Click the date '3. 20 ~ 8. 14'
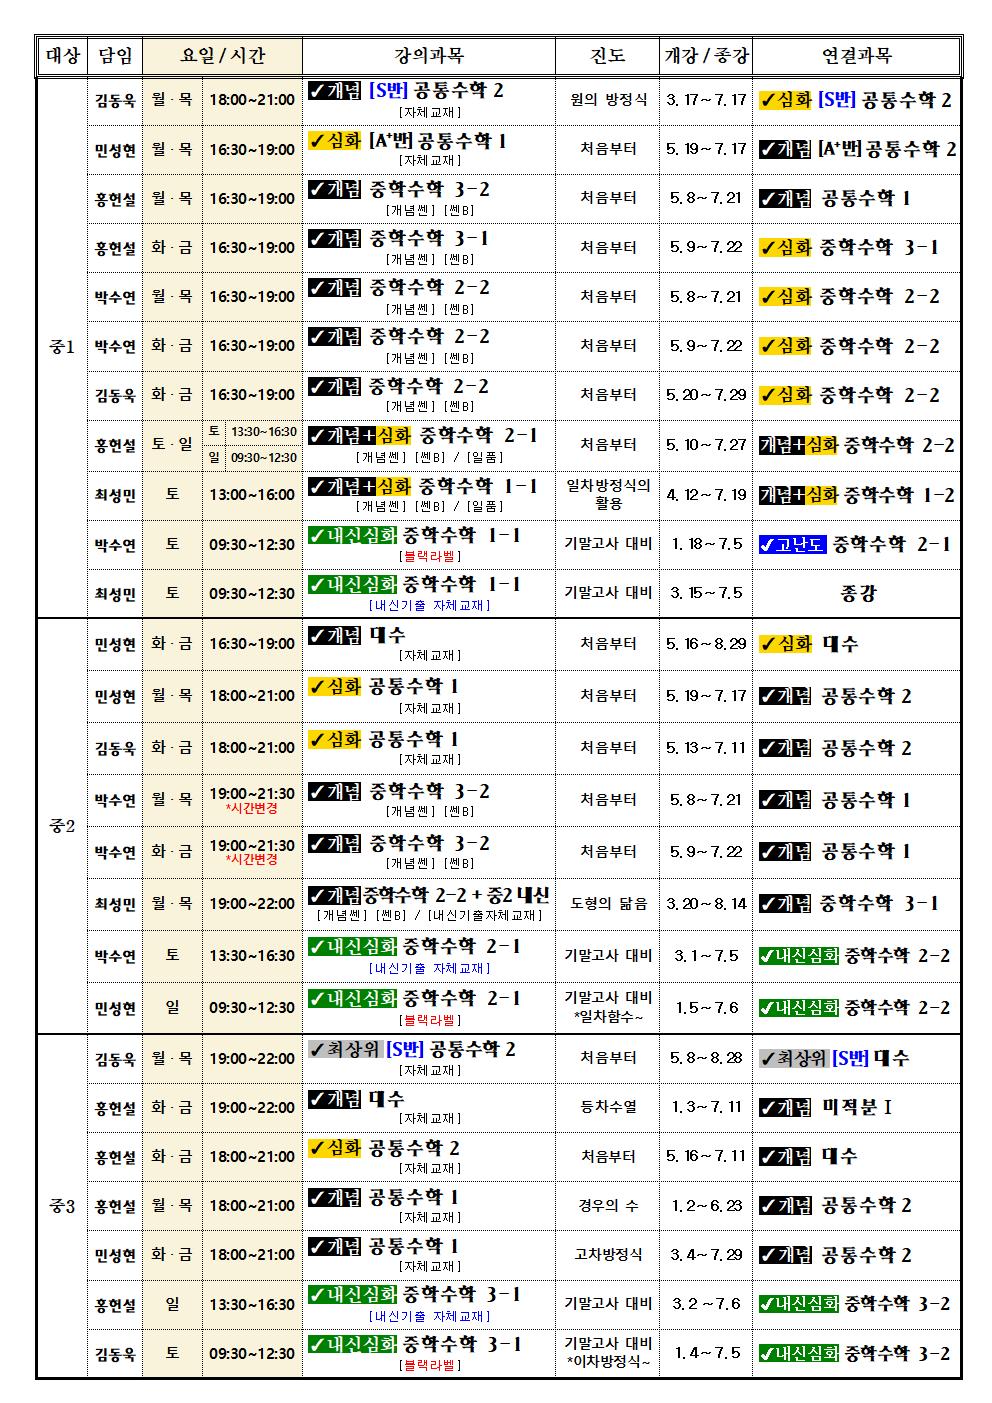The width and height of the screenshot is (992, 1403). (x=706, y=903)
